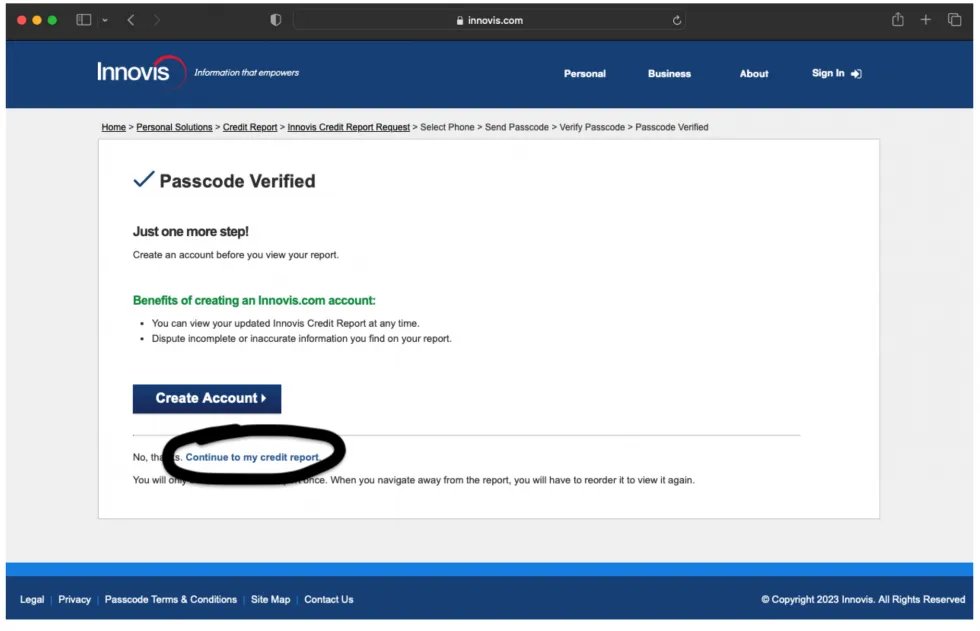
Task: Open the Personal menu
Action: [584, 74]
